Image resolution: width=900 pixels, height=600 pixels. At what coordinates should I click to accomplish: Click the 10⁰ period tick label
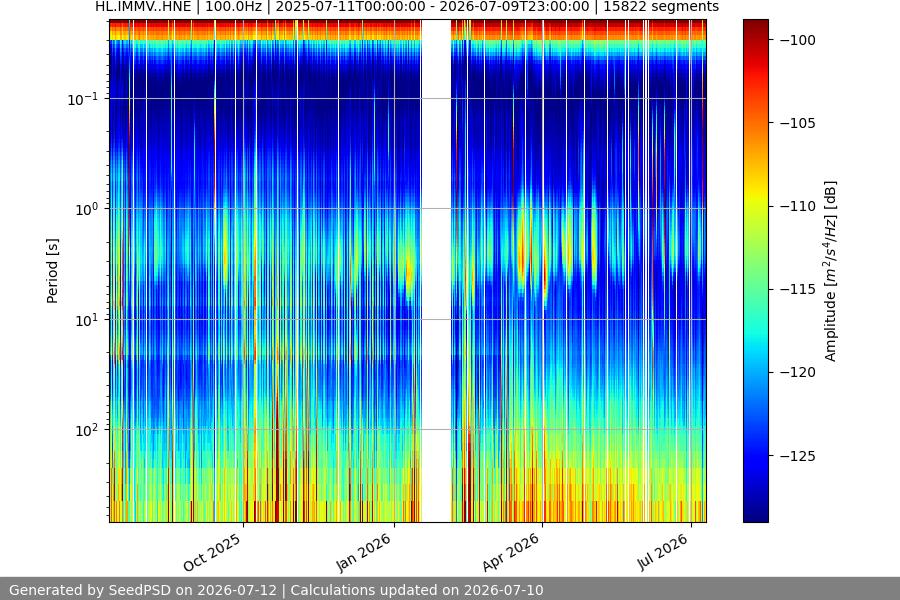click(x=87, y=209)
